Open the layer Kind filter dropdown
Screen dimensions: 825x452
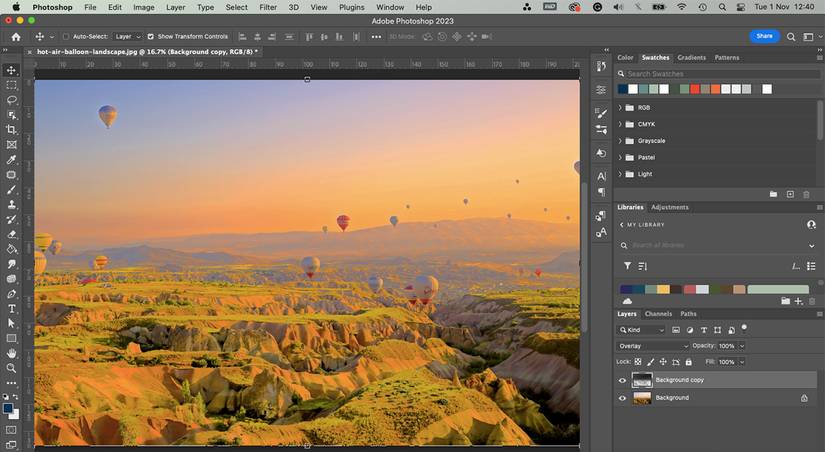point(641,330)
